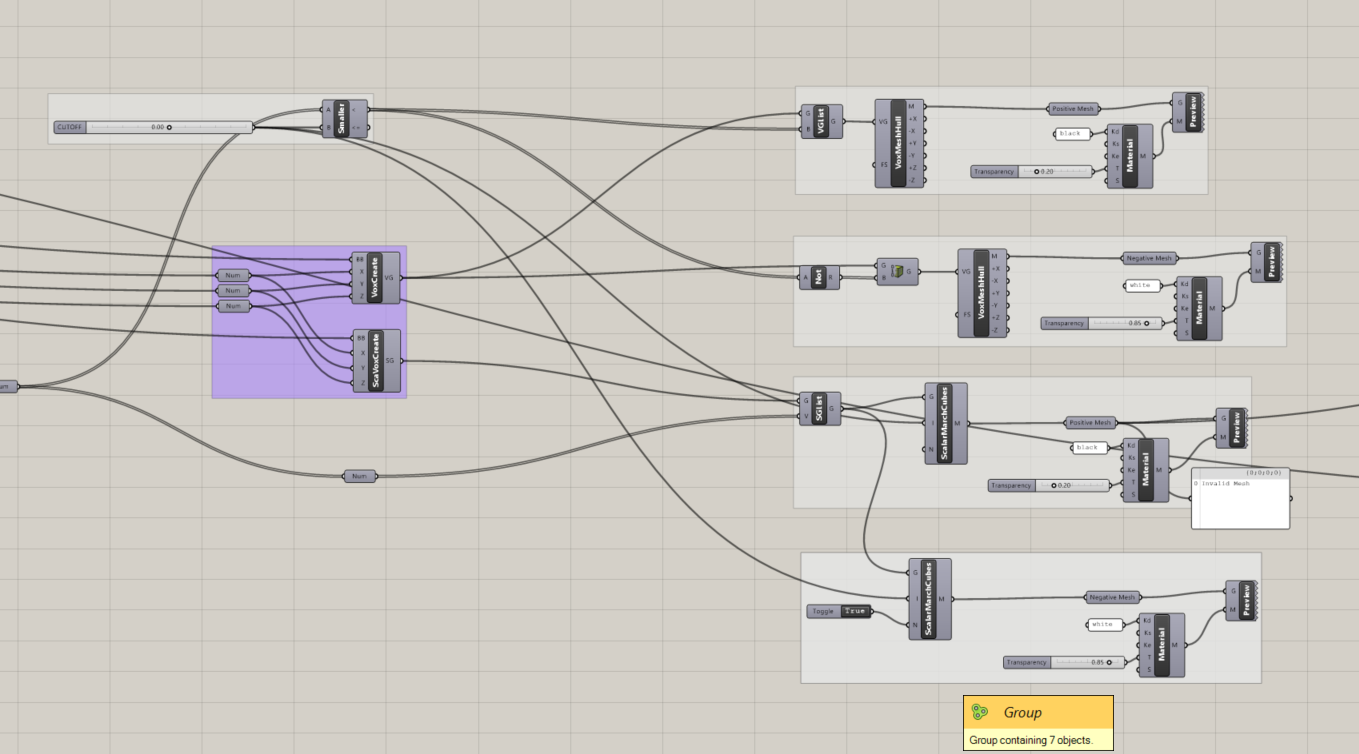
Task: Click the Num parameter wired to VoxCreate X
Action: (x=233, y=276)
